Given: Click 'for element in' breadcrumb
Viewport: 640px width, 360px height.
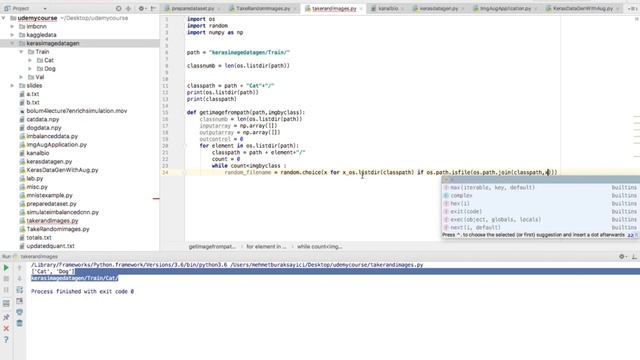Looking at the screenshot, I should coord(266,247).
